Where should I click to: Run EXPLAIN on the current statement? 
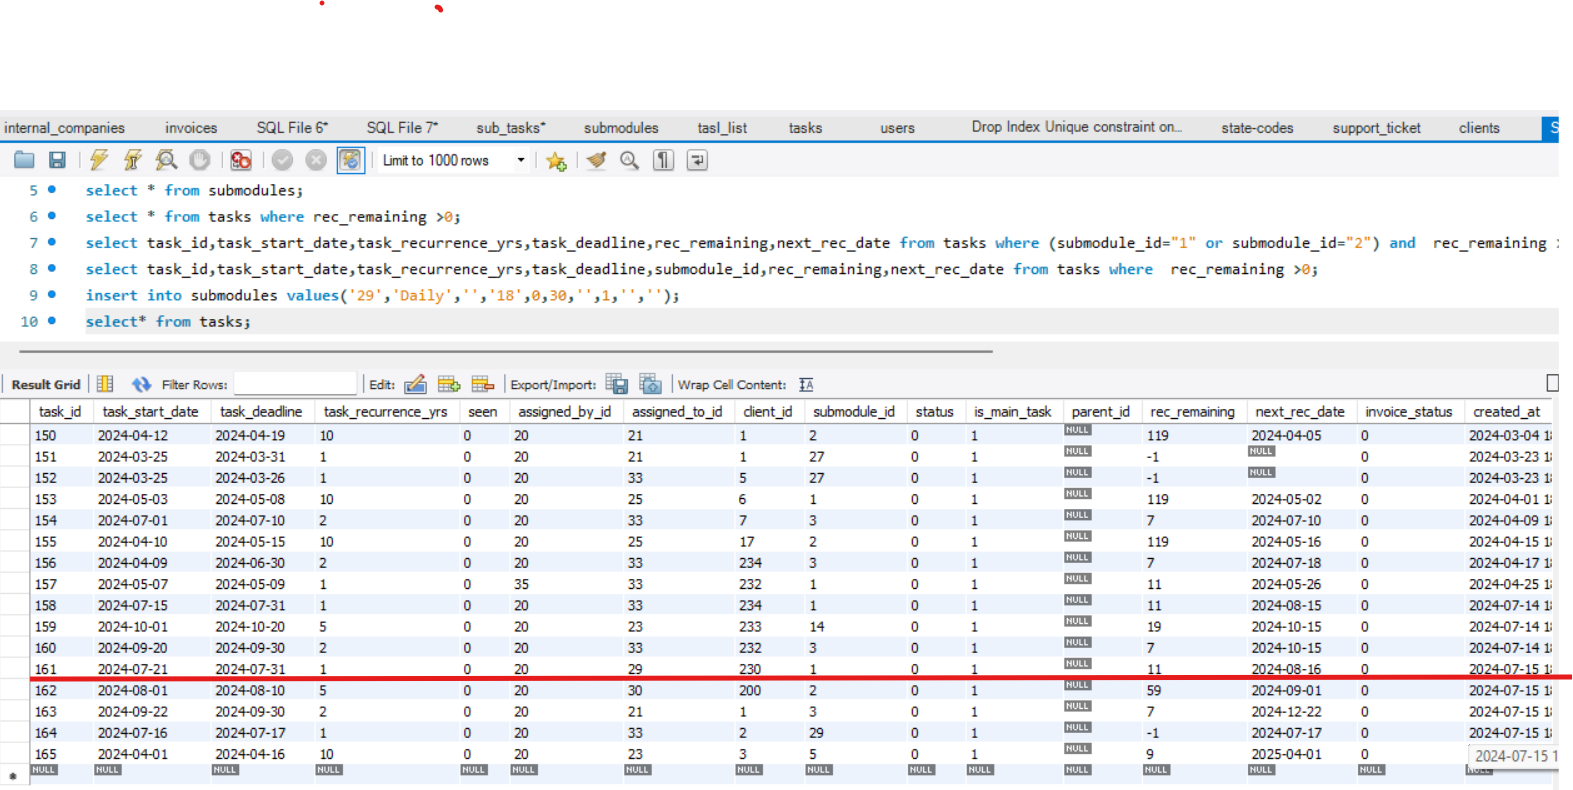pos(166,160)
